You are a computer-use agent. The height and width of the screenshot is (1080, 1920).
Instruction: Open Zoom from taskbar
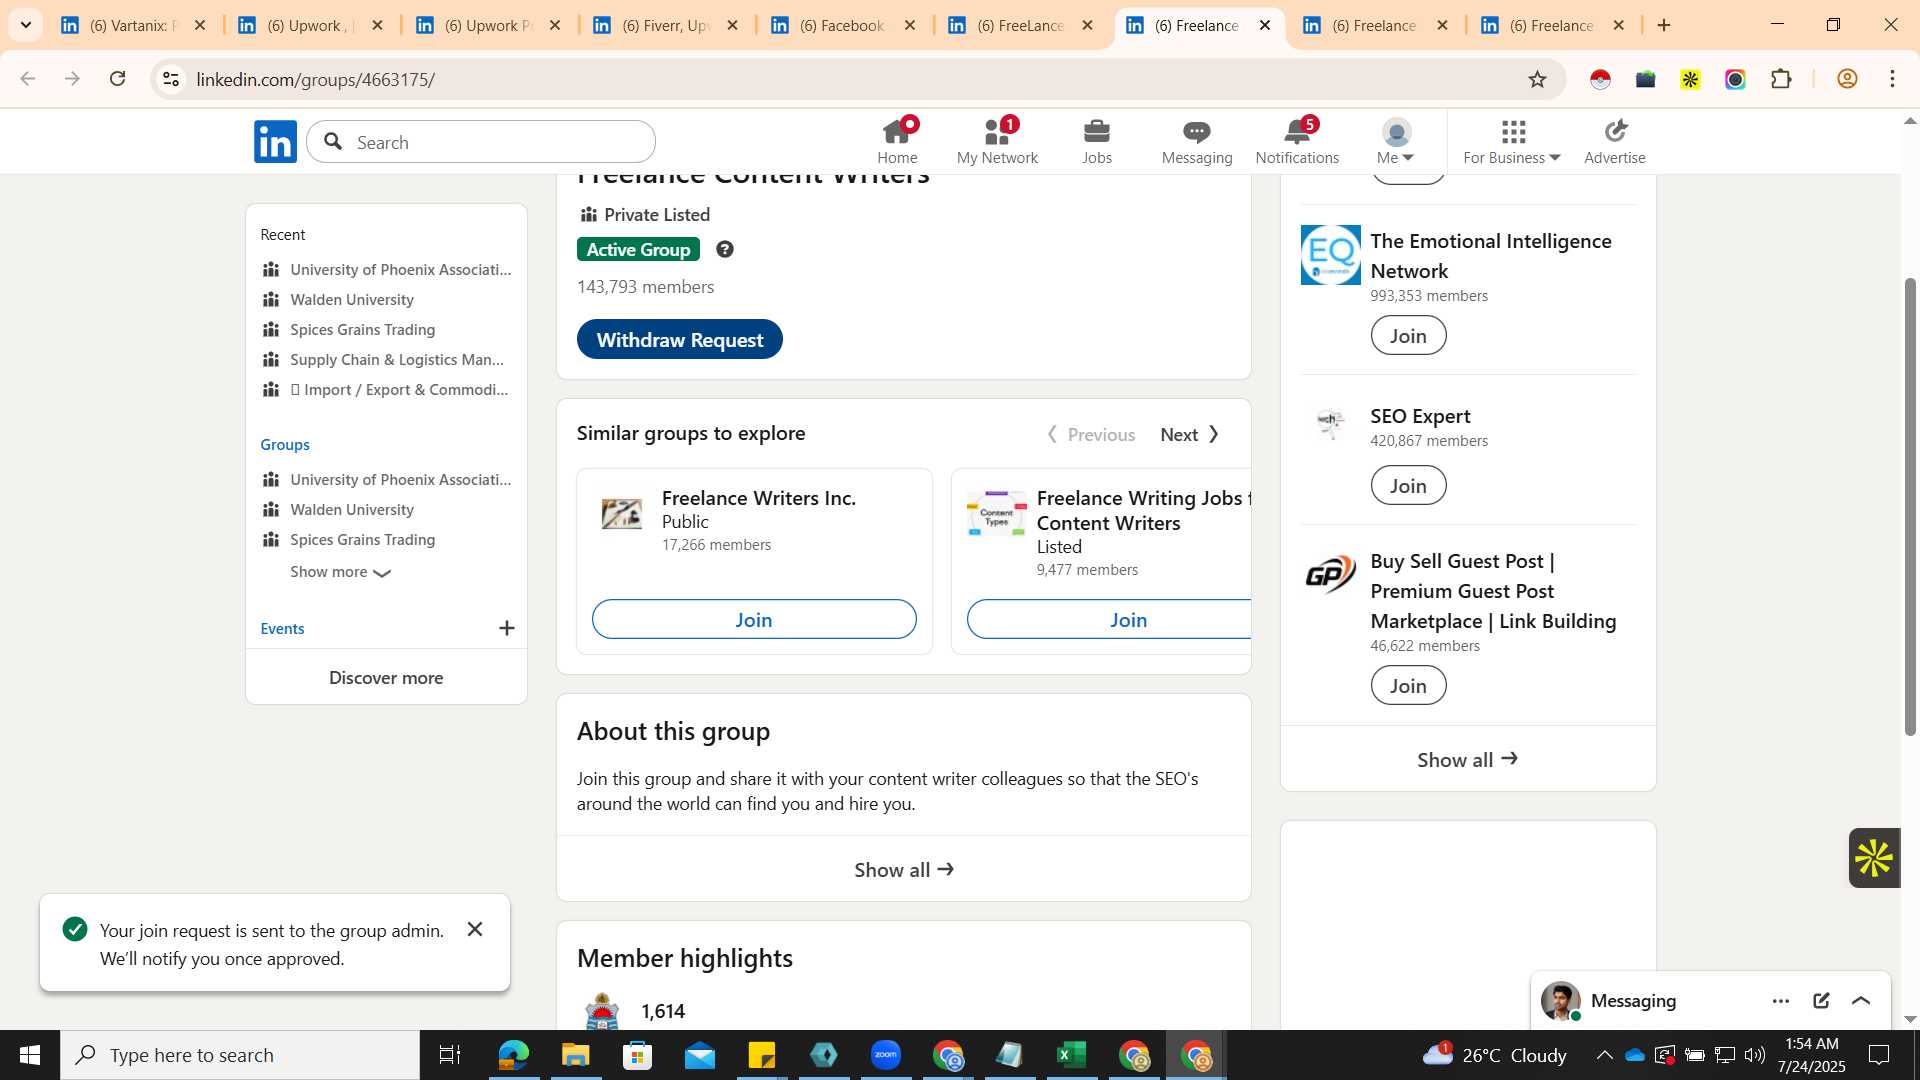(x=886, y=1055)
